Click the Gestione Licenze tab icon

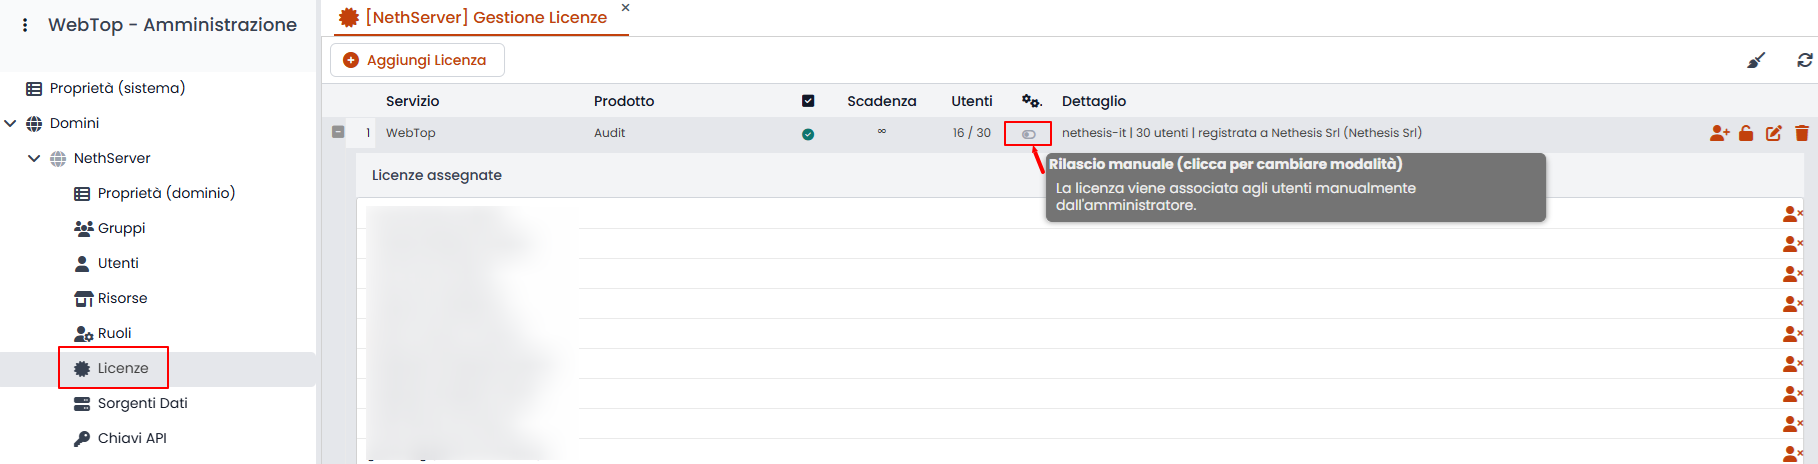(x=348, y=17)
